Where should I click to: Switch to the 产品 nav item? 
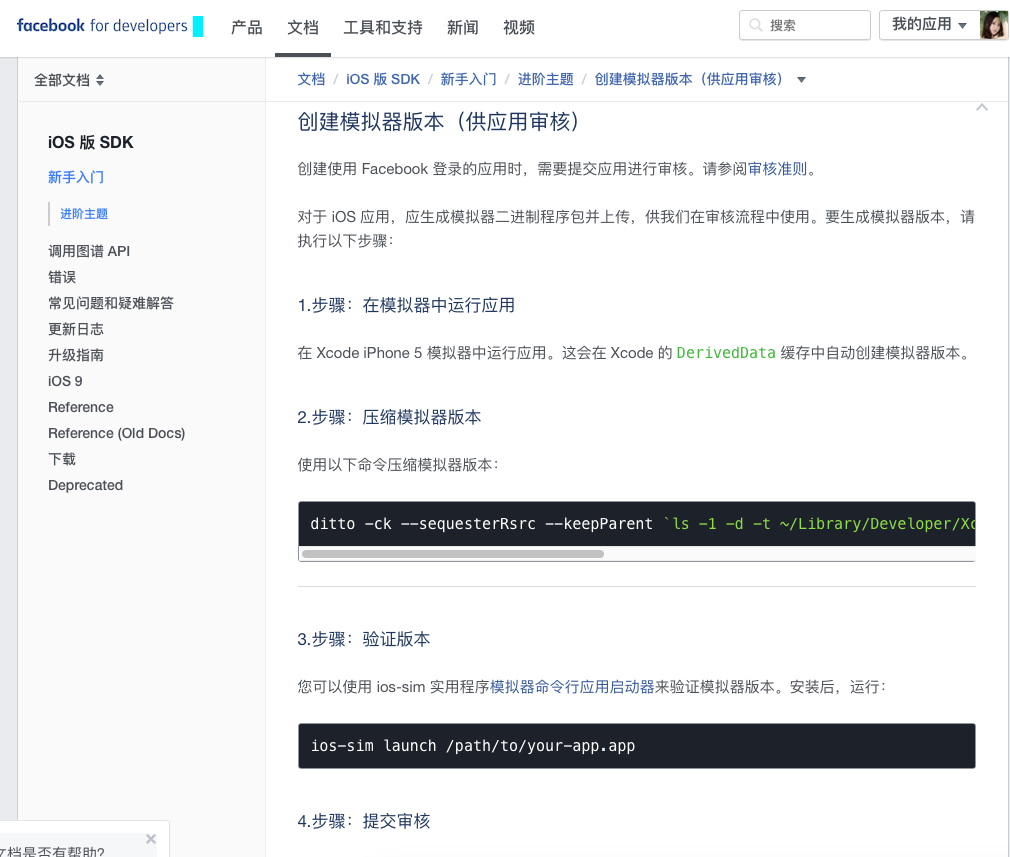[246, 27]
